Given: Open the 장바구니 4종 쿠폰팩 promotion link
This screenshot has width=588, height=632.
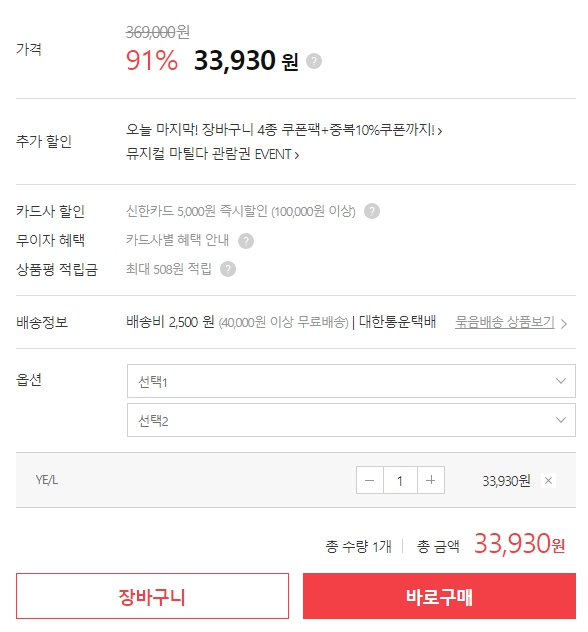Looking at the screenshot, I should (x=284, y=130).
